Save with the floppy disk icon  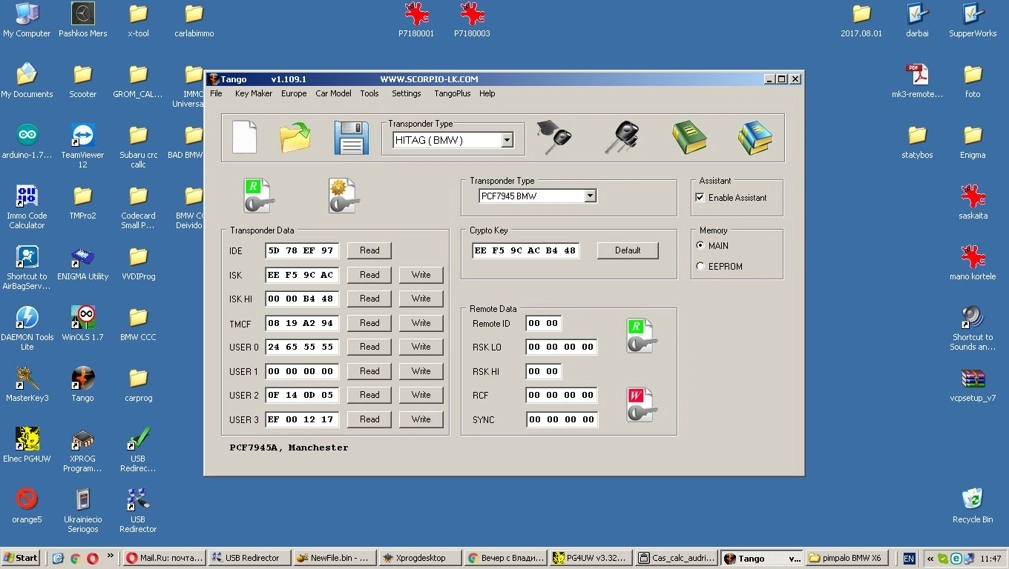point(351,138)
